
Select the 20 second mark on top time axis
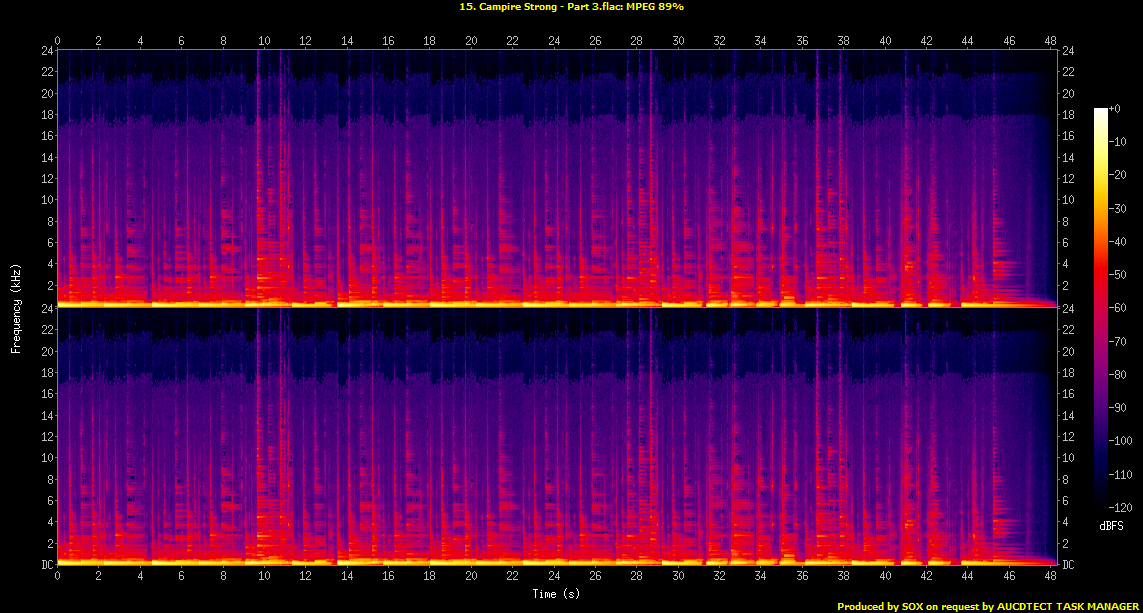coord(471,40)
